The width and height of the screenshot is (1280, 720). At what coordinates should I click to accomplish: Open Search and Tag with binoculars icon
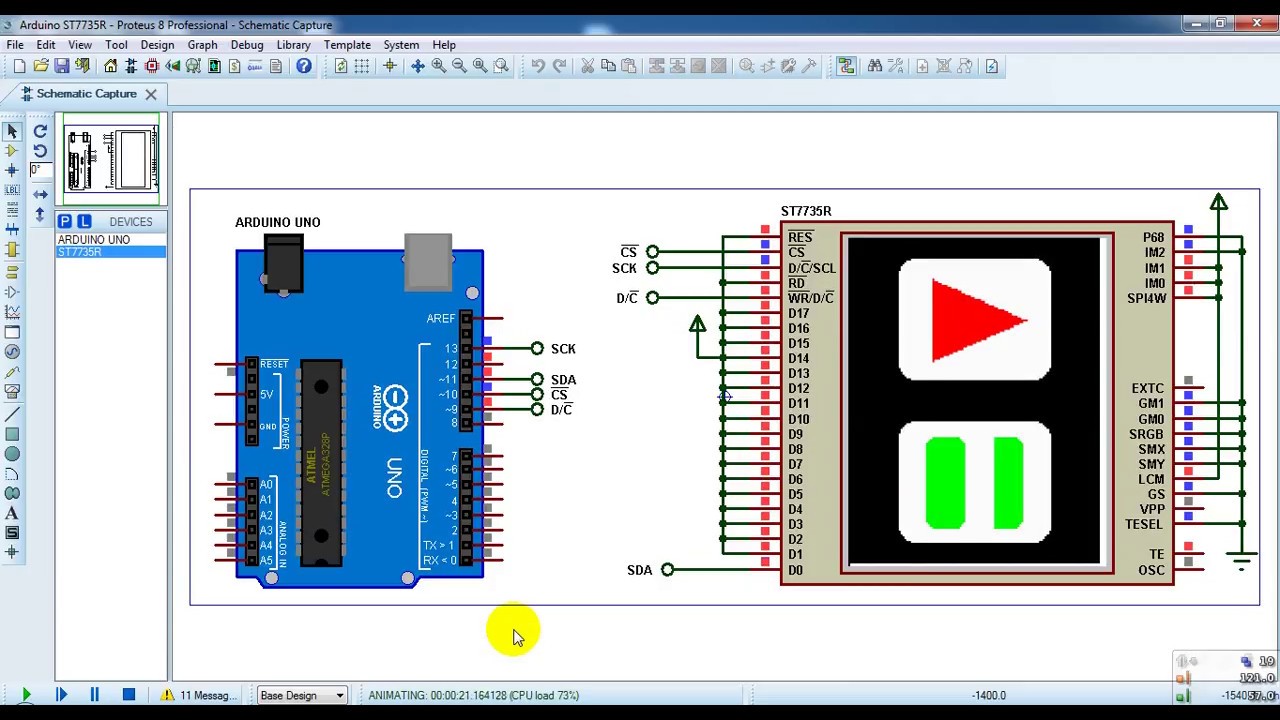(875, 66)
